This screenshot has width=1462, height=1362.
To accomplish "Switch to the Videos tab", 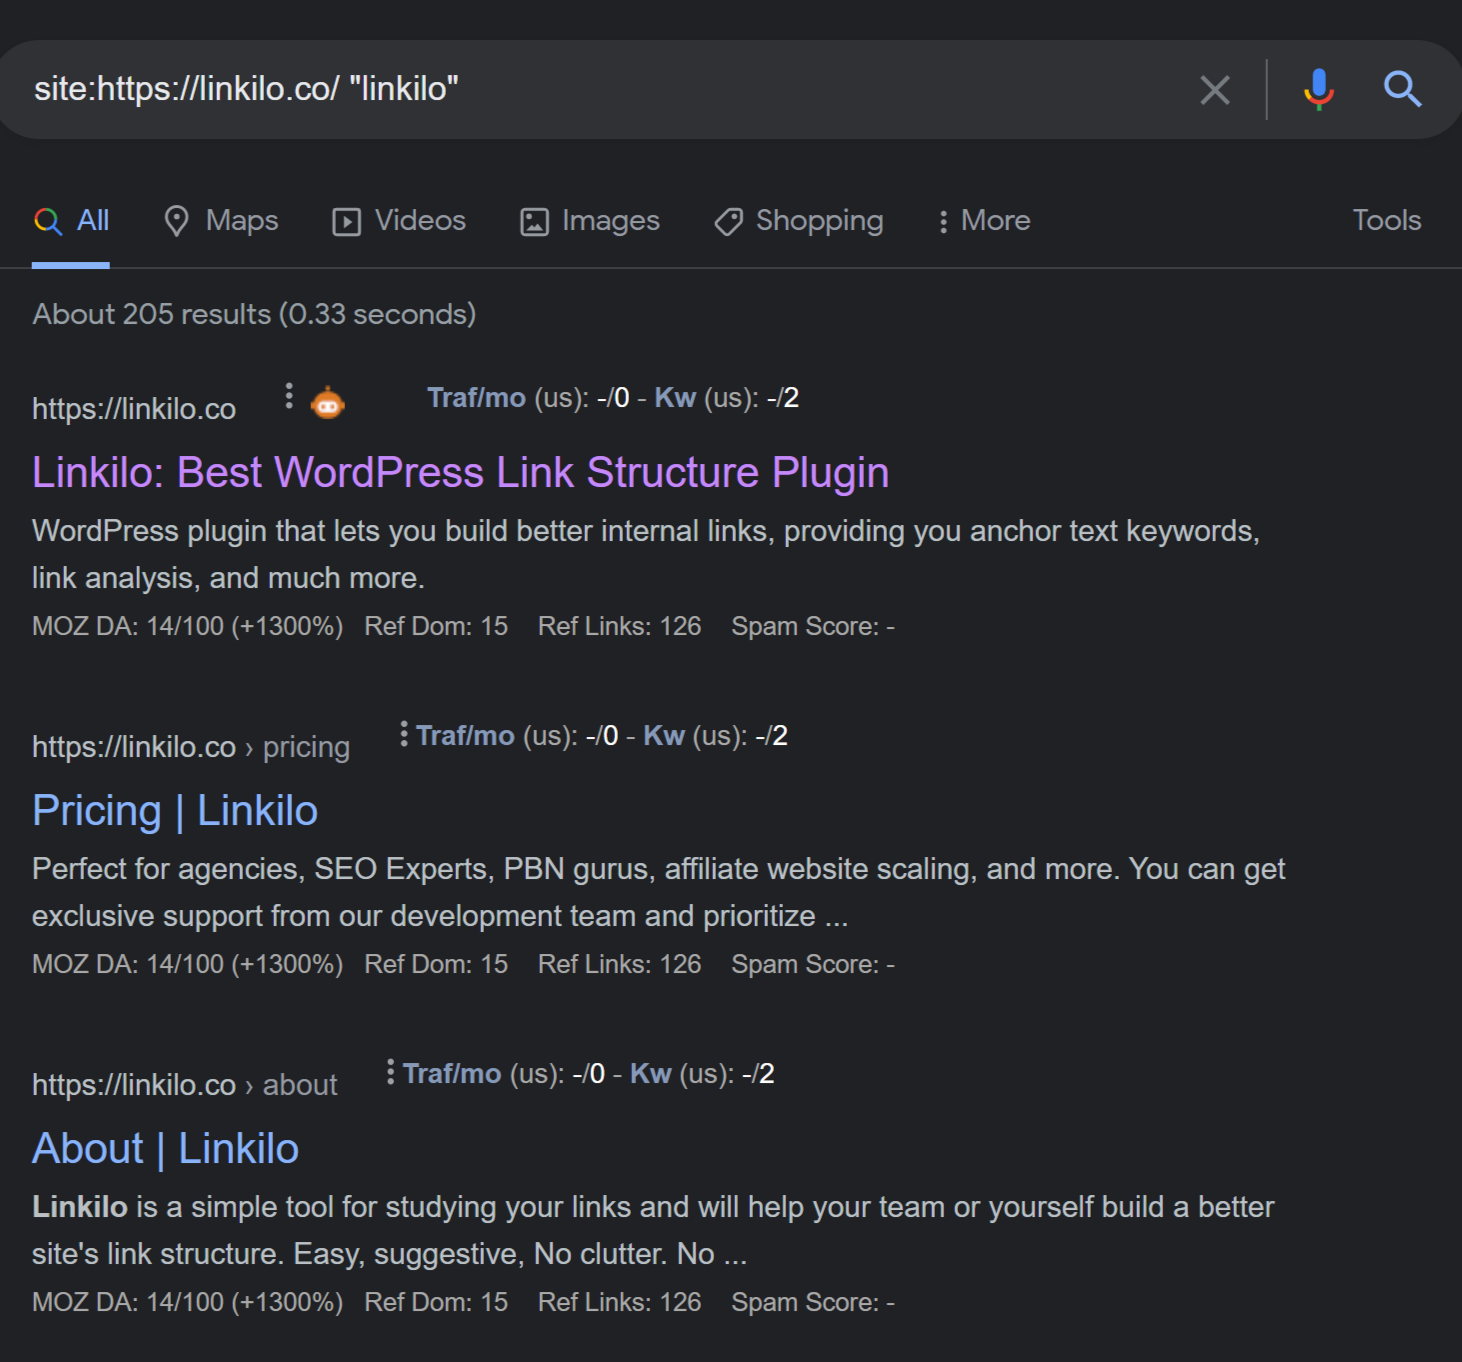I will coord(399,221).
